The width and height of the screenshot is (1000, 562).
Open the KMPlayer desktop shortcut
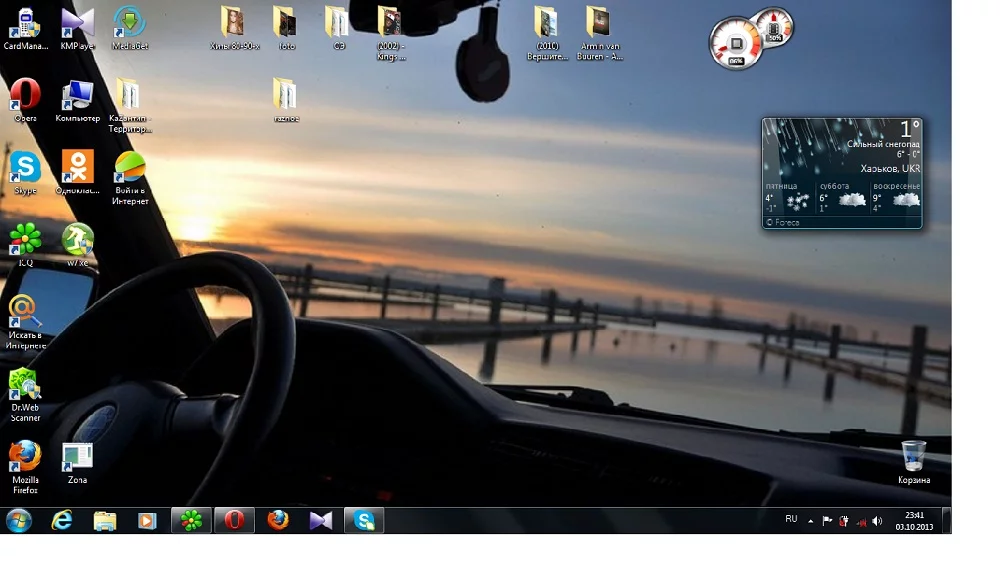[x=77, y=22]
